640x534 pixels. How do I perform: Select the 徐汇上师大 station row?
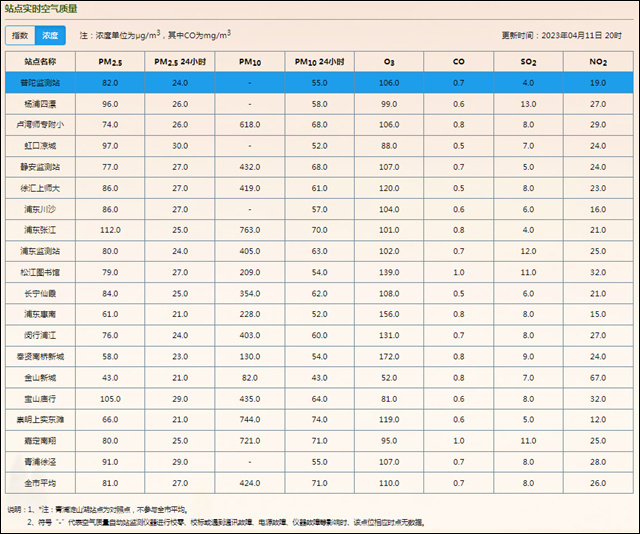[x=319, y=188]
